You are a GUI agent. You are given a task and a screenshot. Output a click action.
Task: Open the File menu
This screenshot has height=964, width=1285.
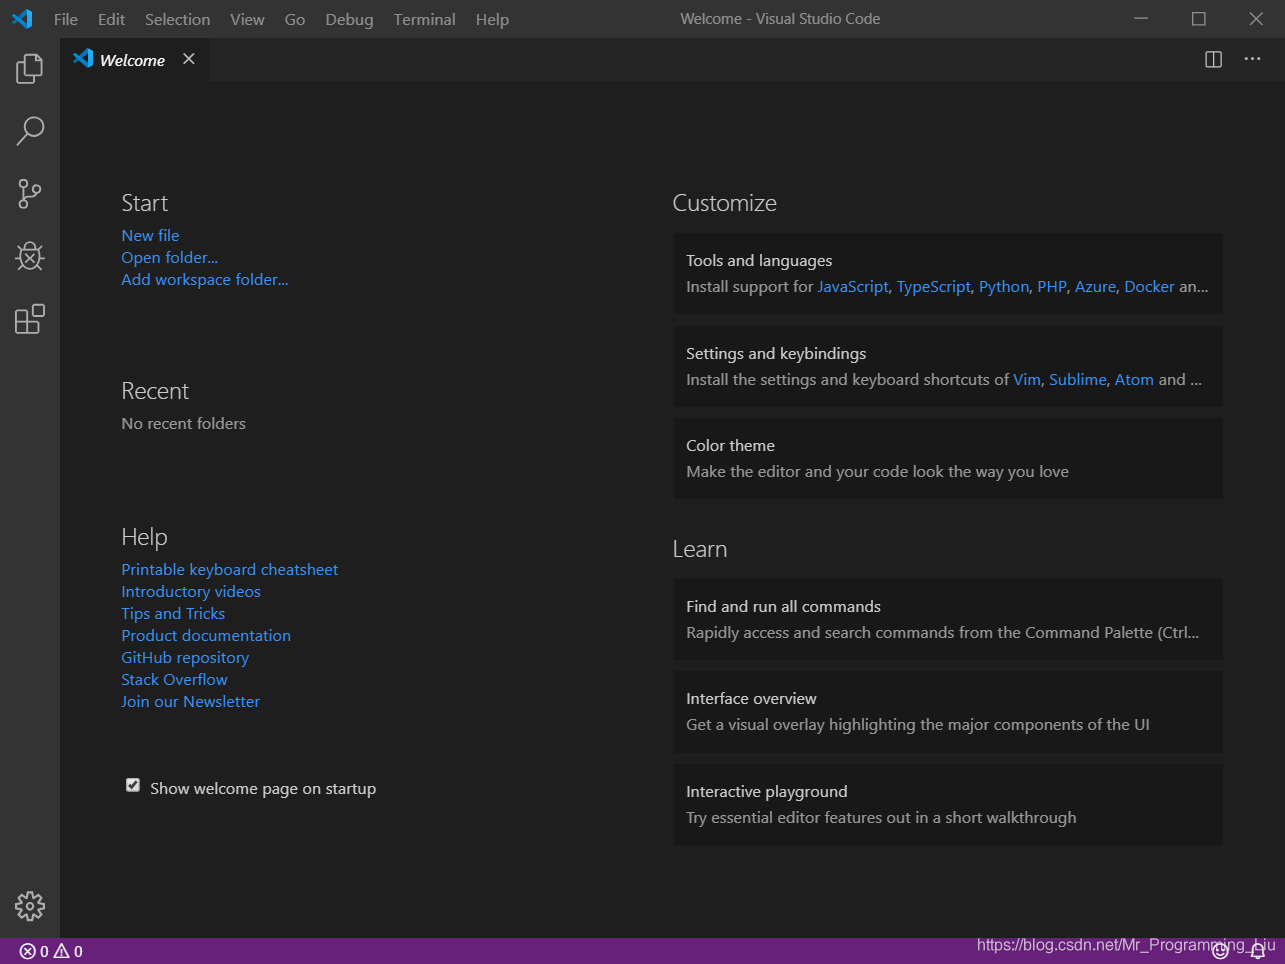point(66,19)
